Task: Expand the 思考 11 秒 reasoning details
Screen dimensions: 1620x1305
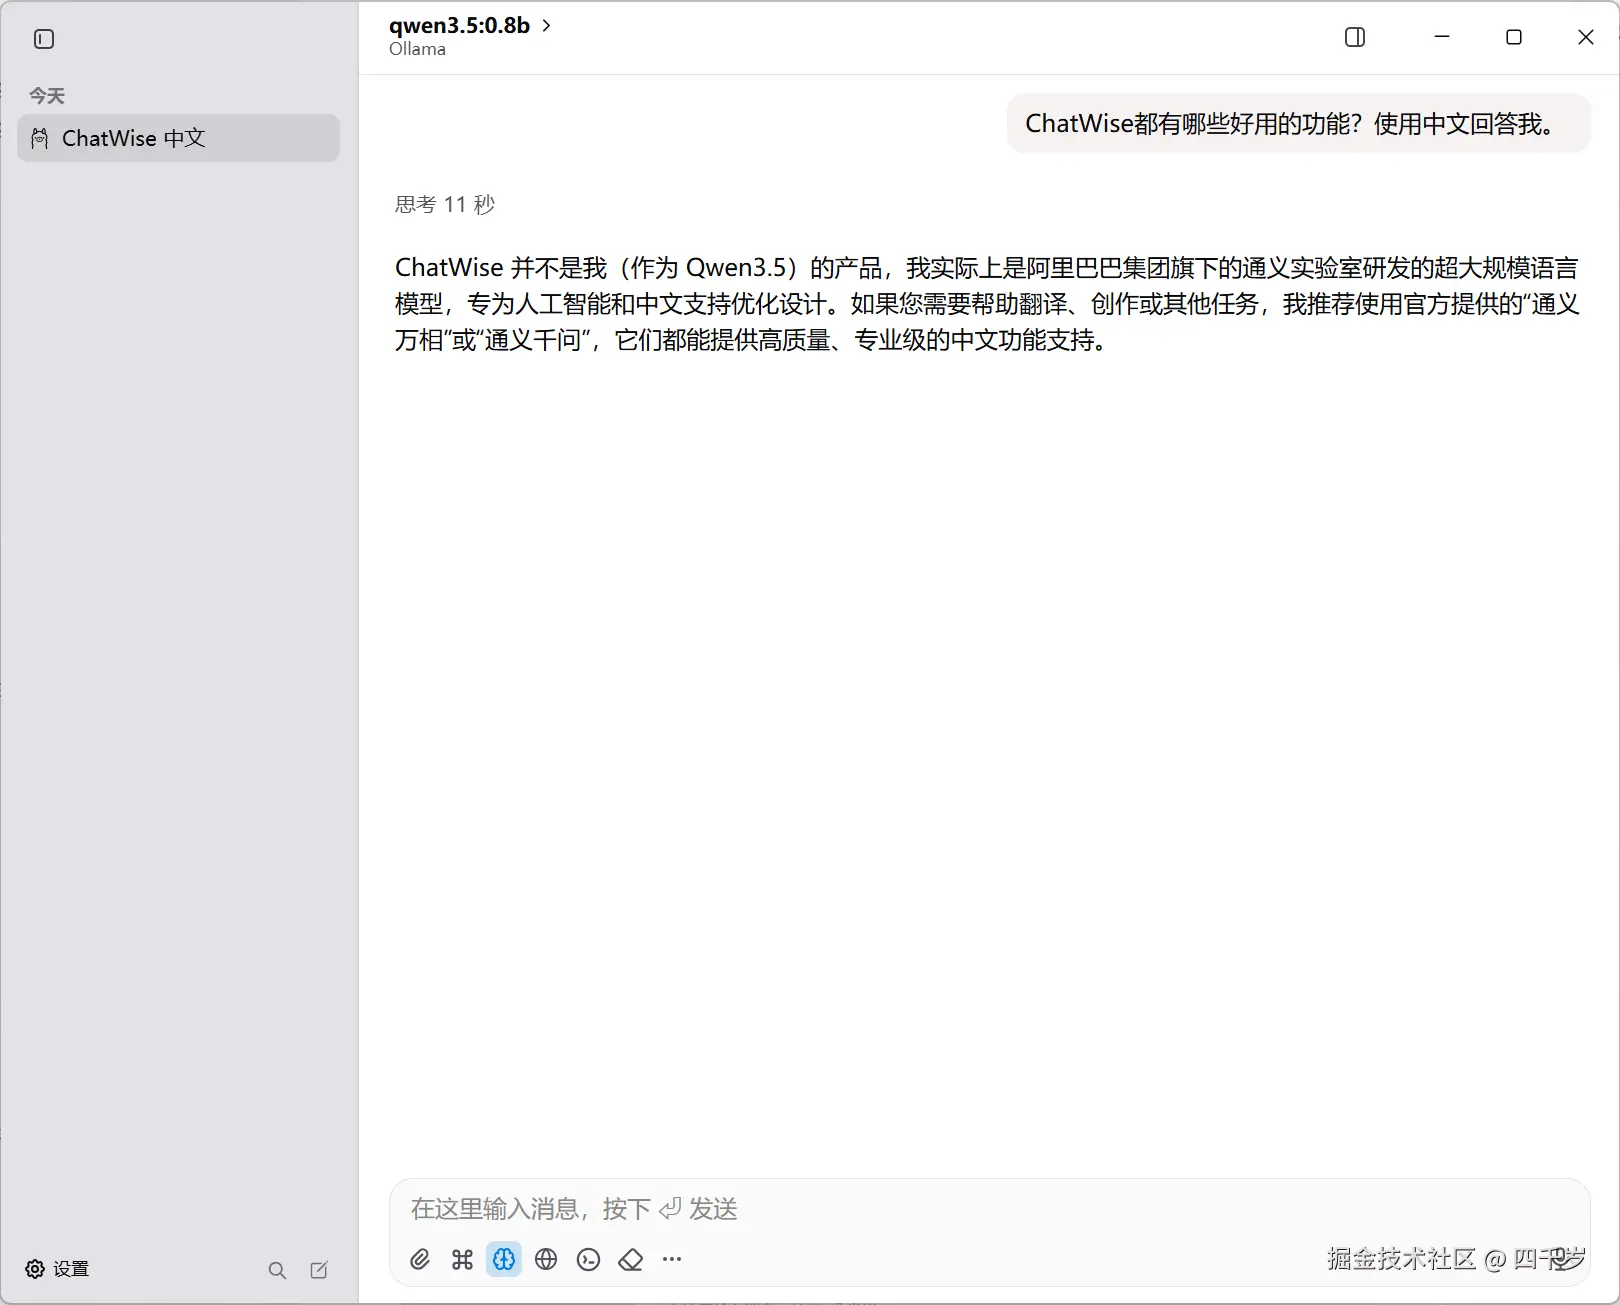Action: pyautogui.click(x=445, y=204)
